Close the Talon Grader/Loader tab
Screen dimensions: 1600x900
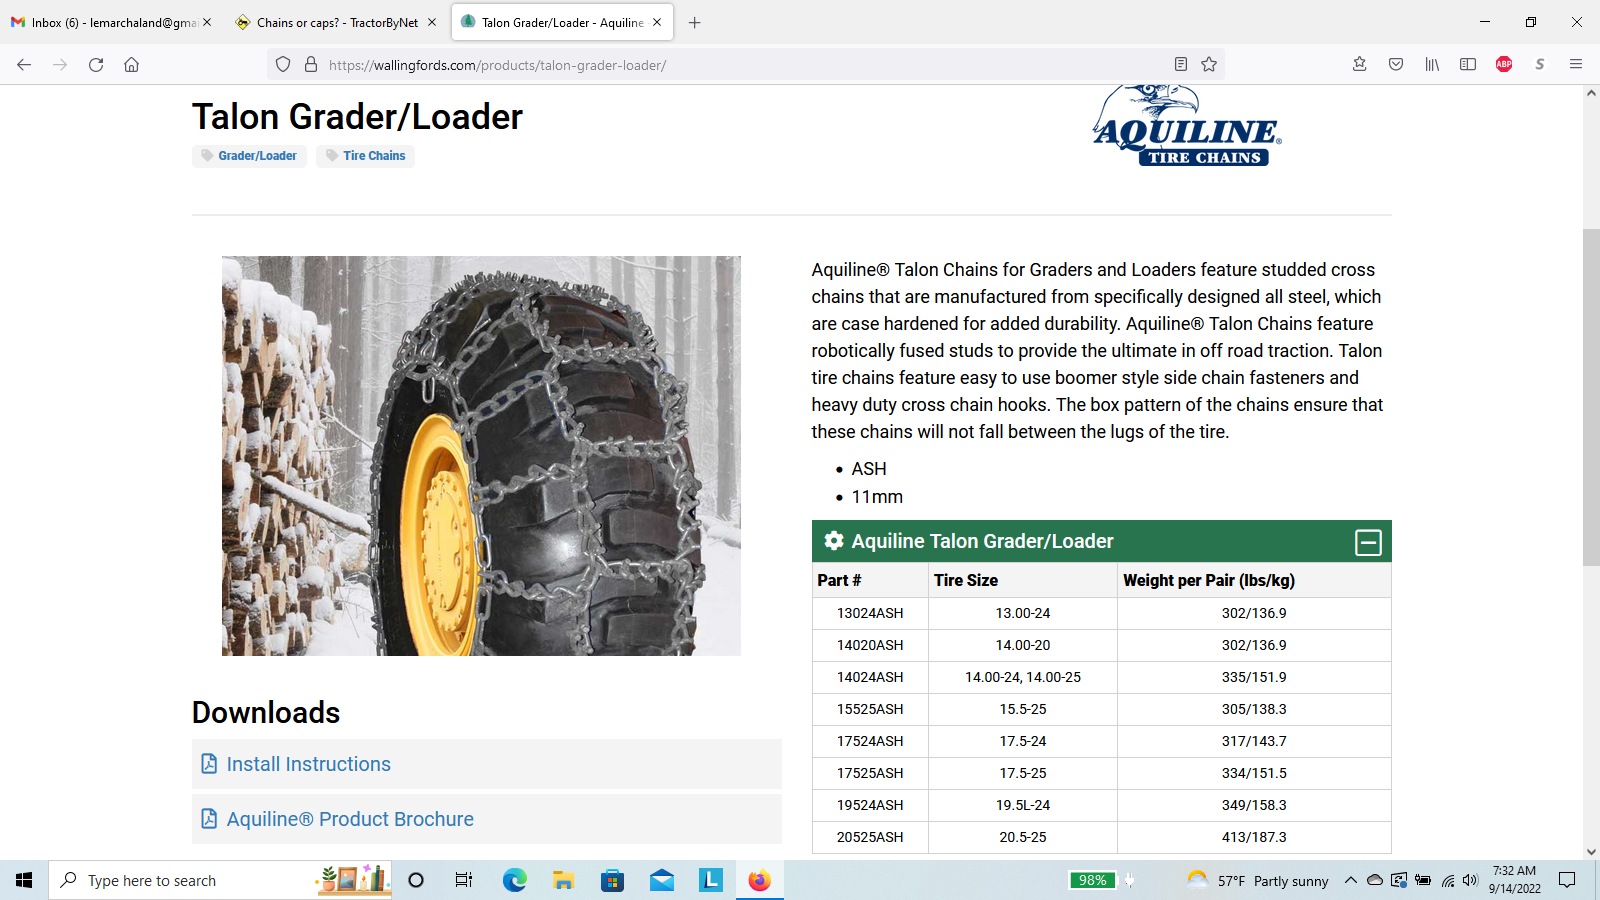657,22
